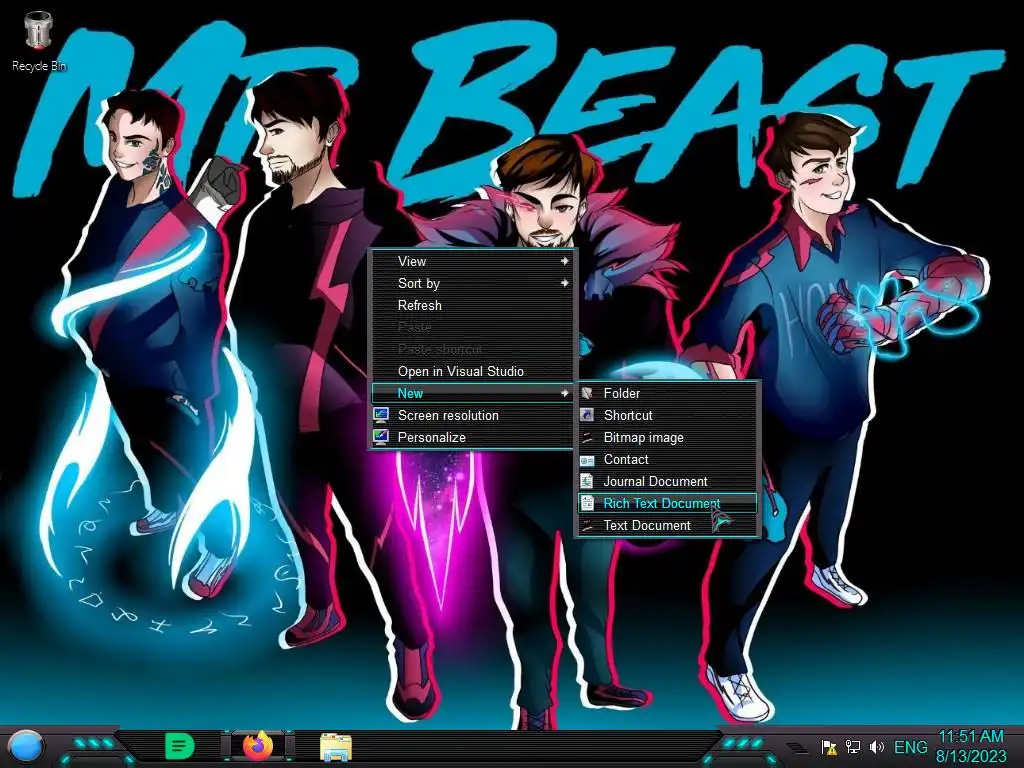Create a new Folder
Viewport: 1024px width, 768px height.
coord(667,393)
